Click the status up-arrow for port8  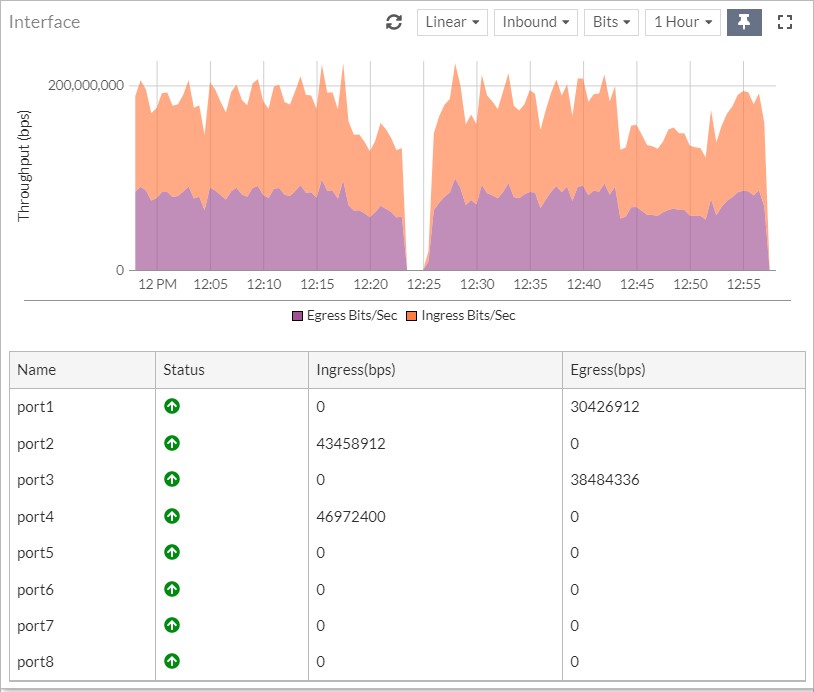pyautogui.click(x=171, y=661)
